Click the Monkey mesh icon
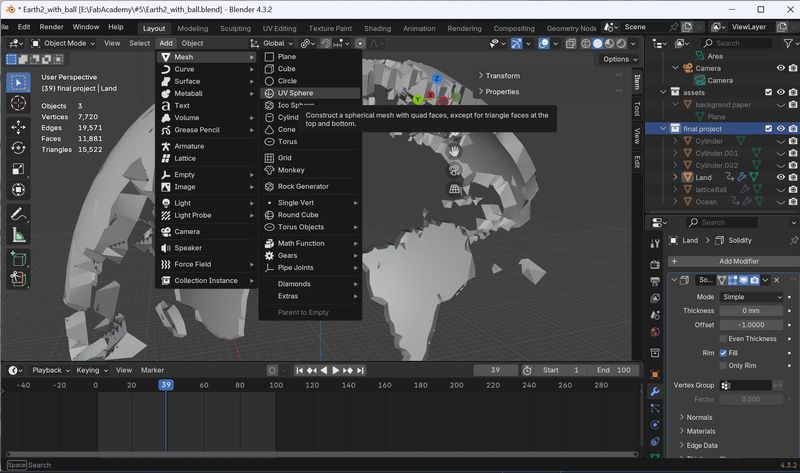Image resolution: width=800 pixels, height=473 pixels. pyautogui.click(x=269, y=170)
